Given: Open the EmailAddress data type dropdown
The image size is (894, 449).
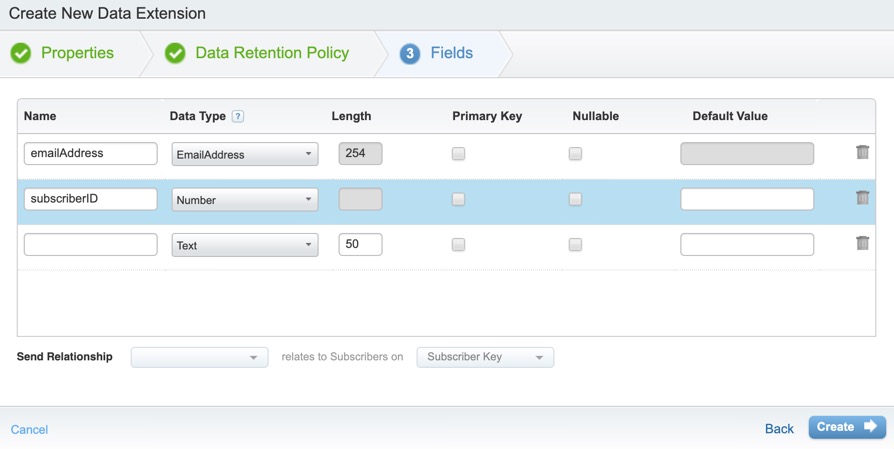Looking at the screenshot, I should coord(245,154).
